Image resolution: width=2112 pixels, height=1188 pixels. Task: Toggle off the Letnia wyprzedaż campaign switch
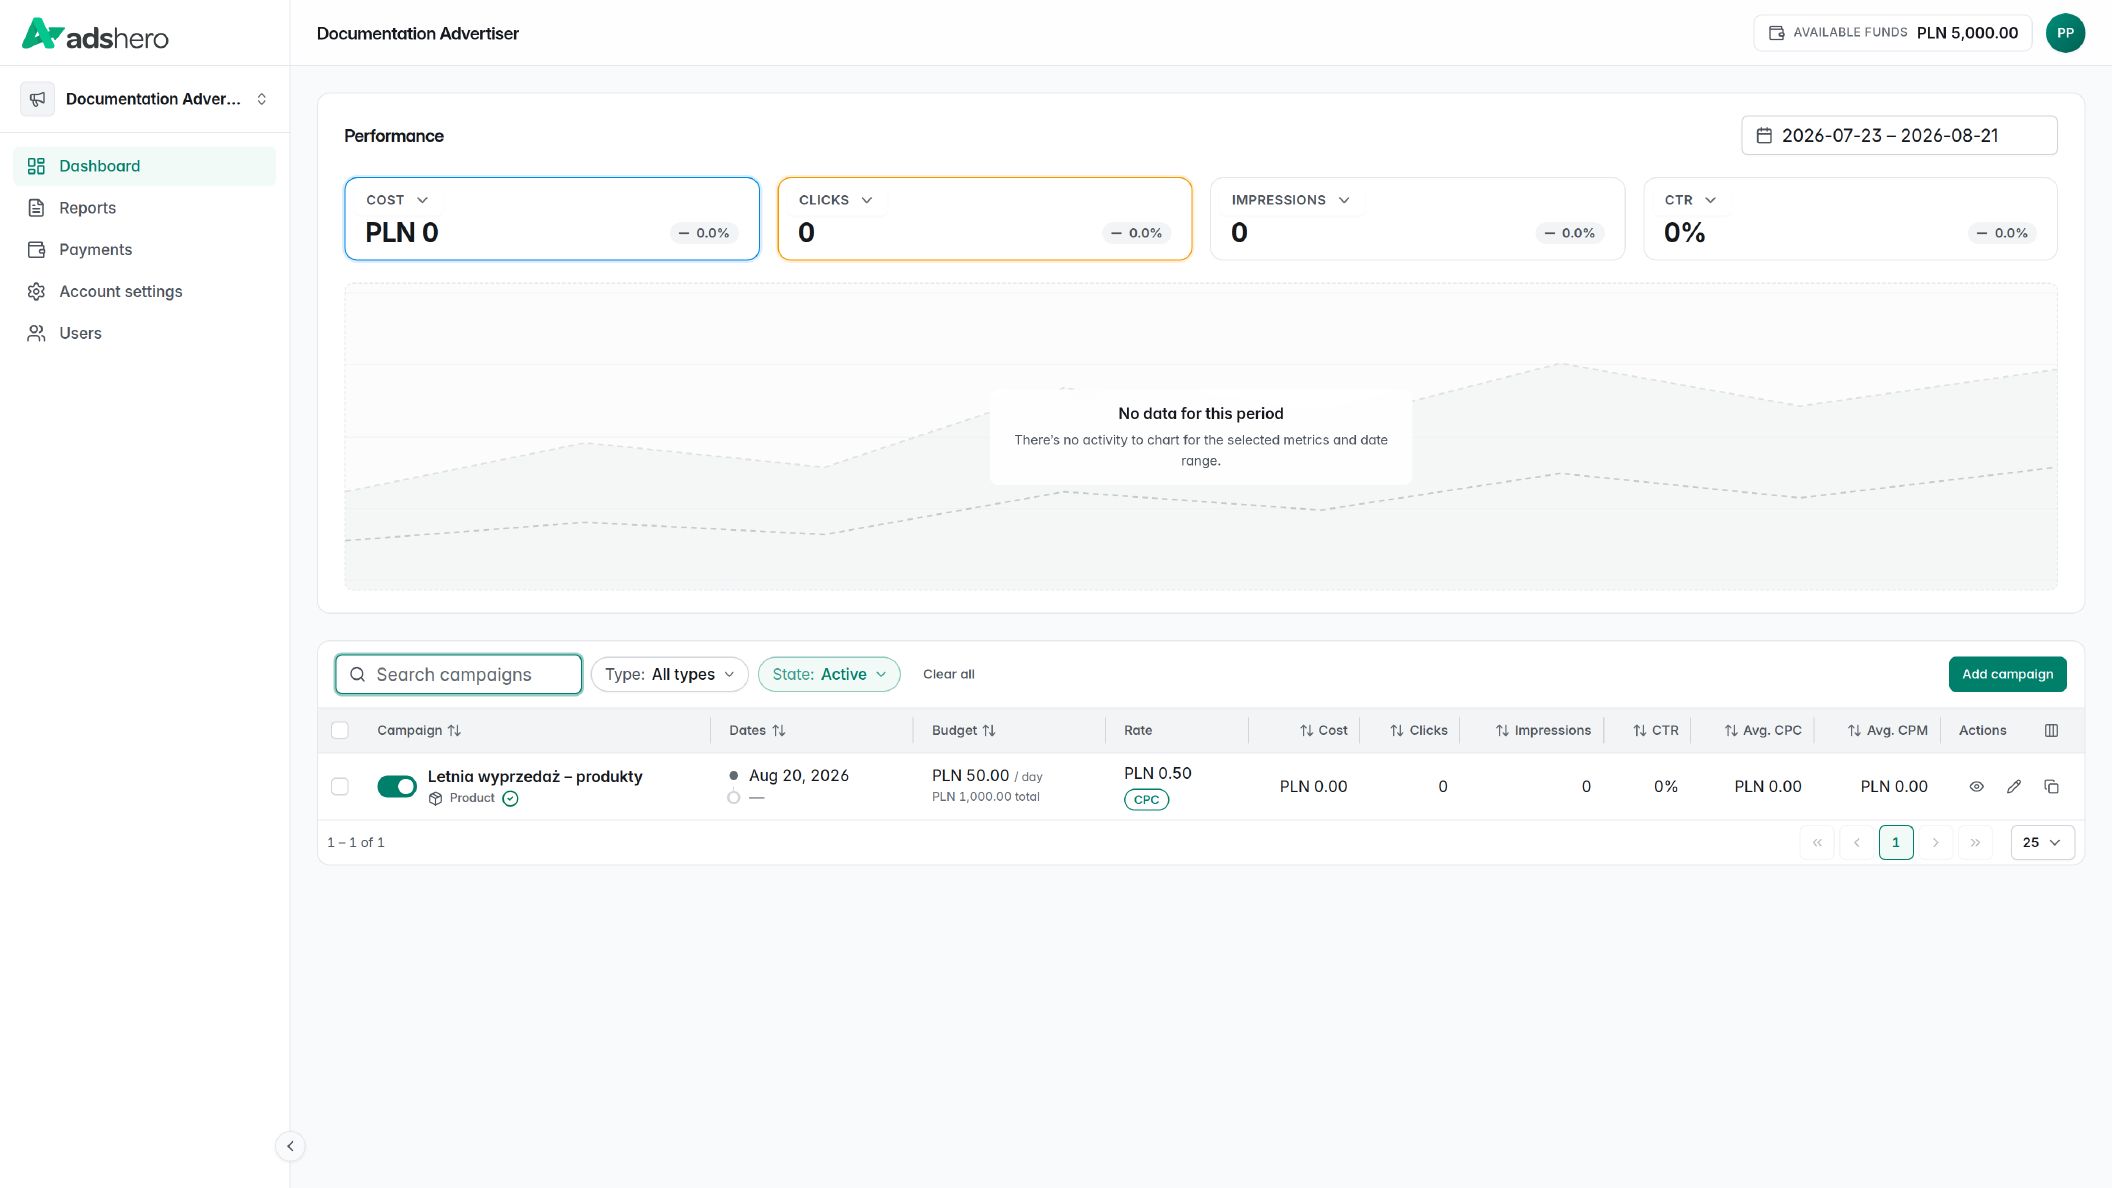pyautogui.click(x=396, y=787)
